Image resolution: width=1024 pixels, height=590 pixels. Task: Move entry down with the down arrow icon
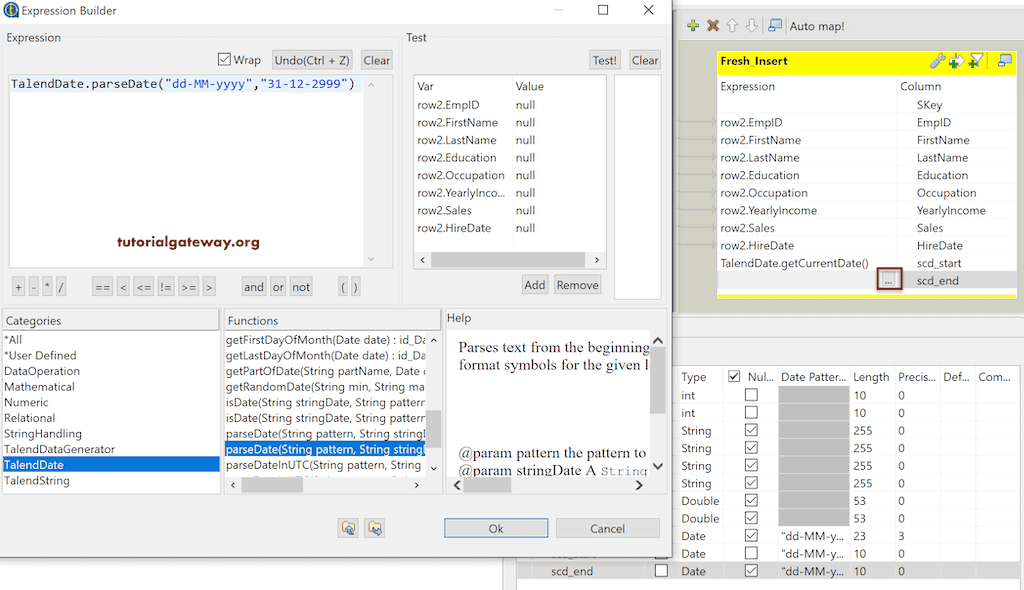click(750, 26)
